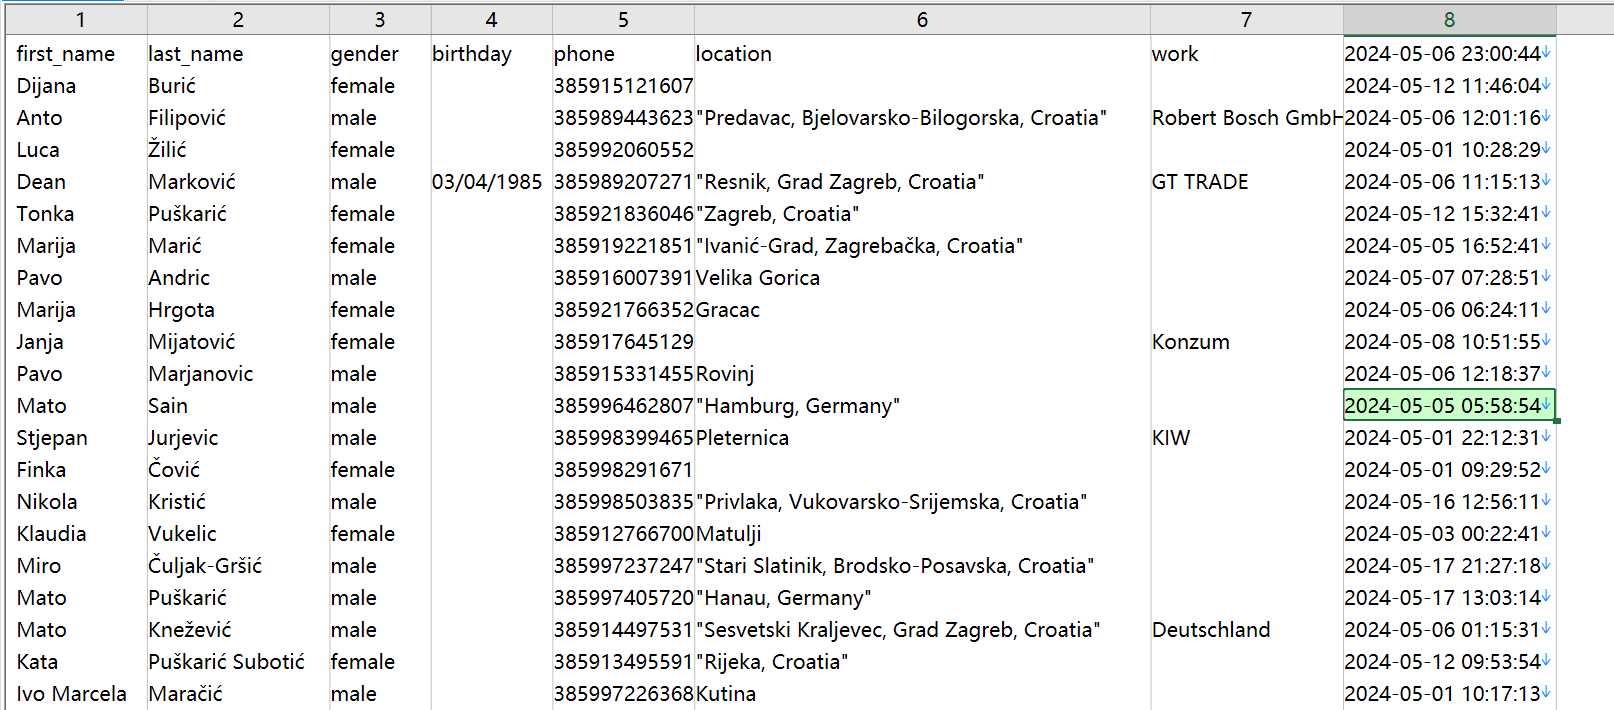Select the last name cell Filipović
Viewport: 1614px width, 710px height.
[238, 118]
